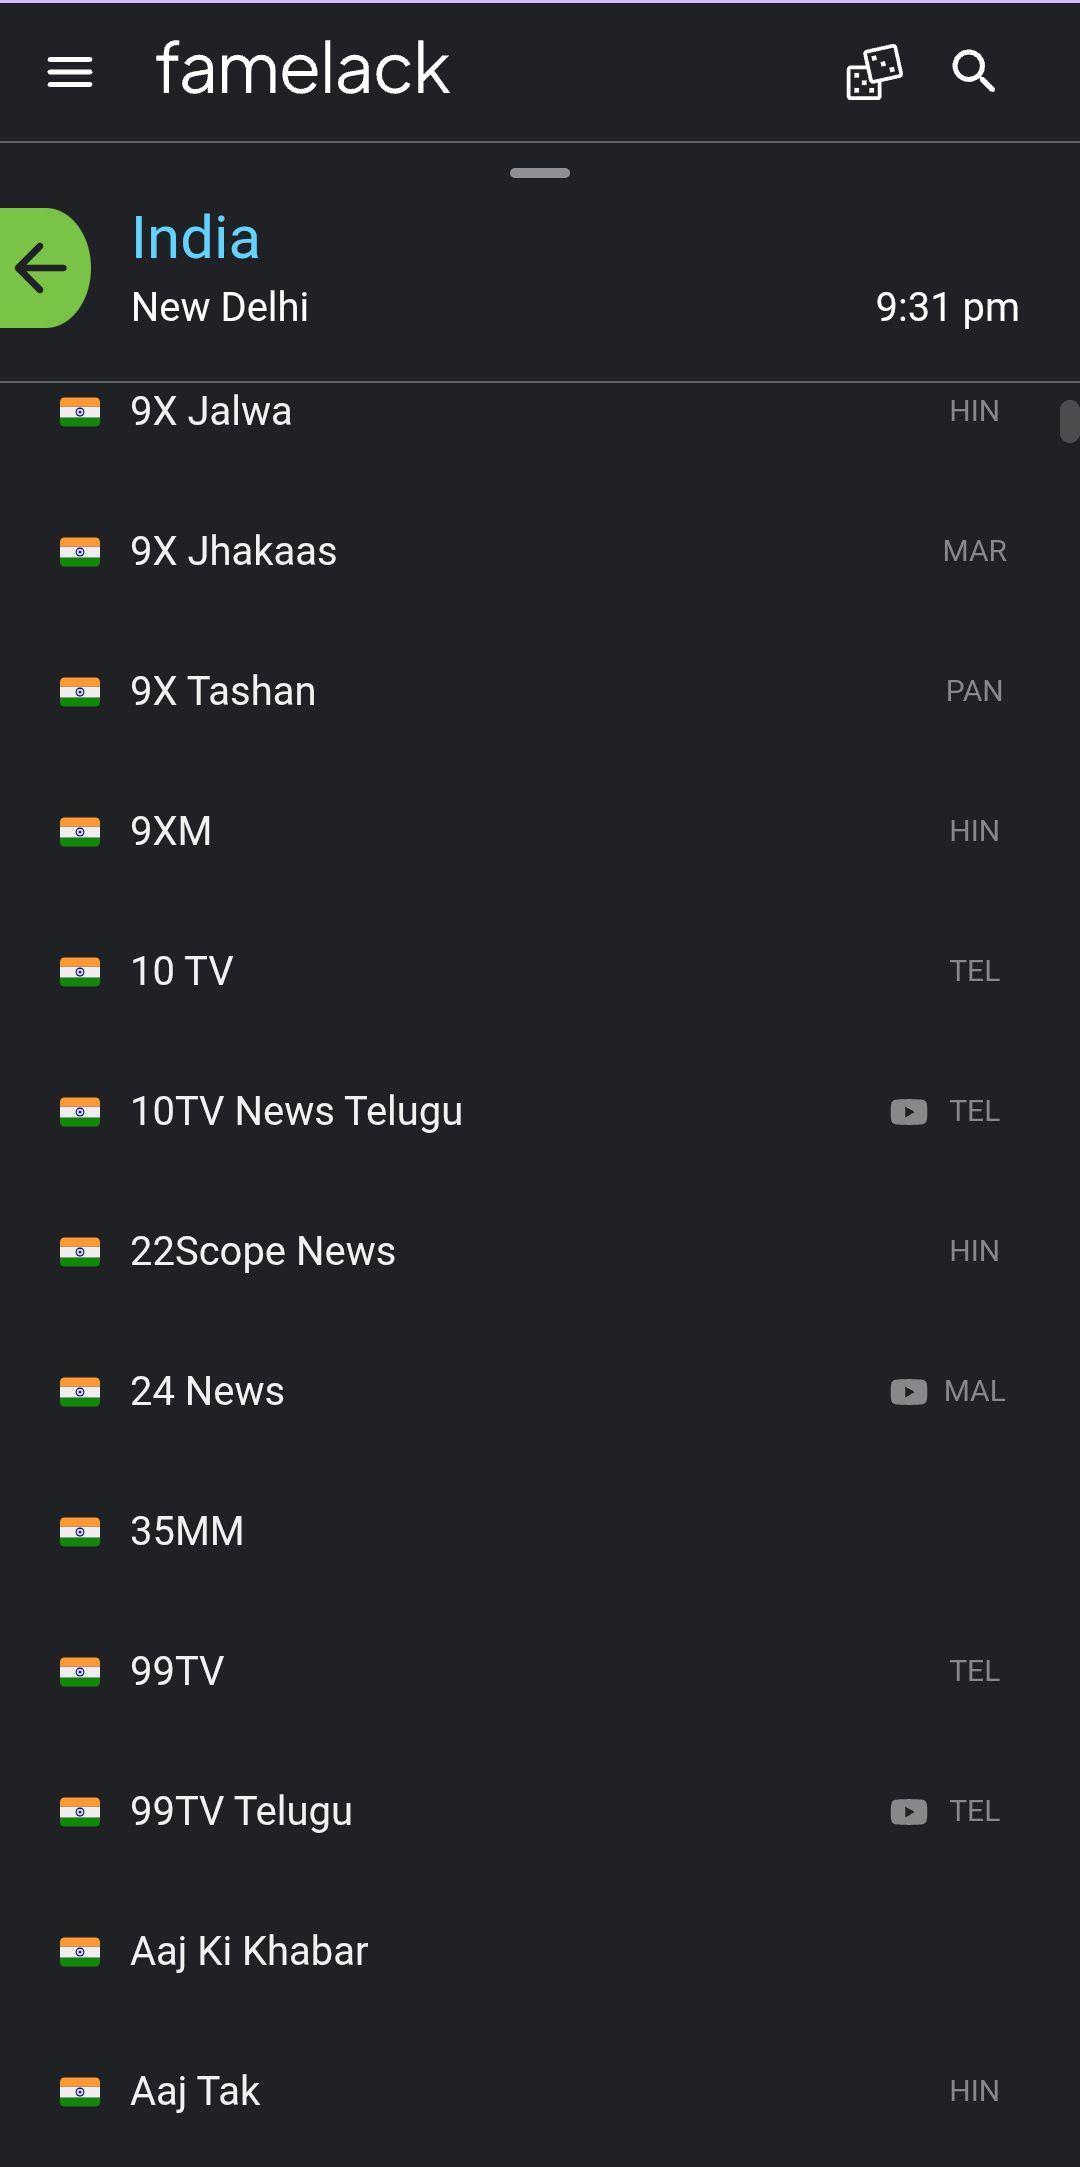1080x2167 pixels.
Task: Open the 9X Jhakaas channel
Action: point(234,552)
